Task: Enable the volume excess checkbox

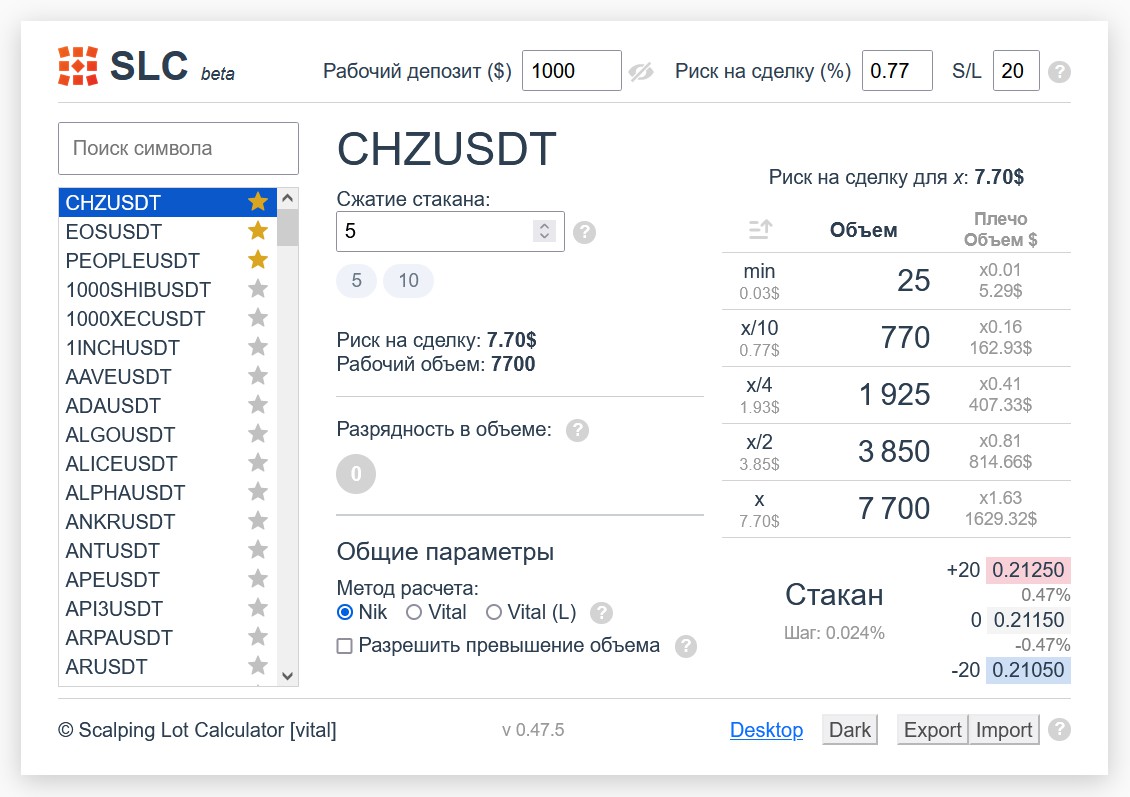Action: [345, 646]
